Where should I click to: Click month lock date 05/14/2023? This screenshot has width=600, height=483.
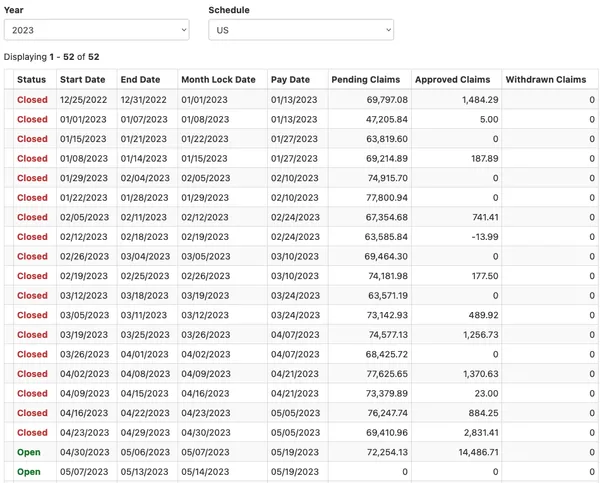point(206,471)
